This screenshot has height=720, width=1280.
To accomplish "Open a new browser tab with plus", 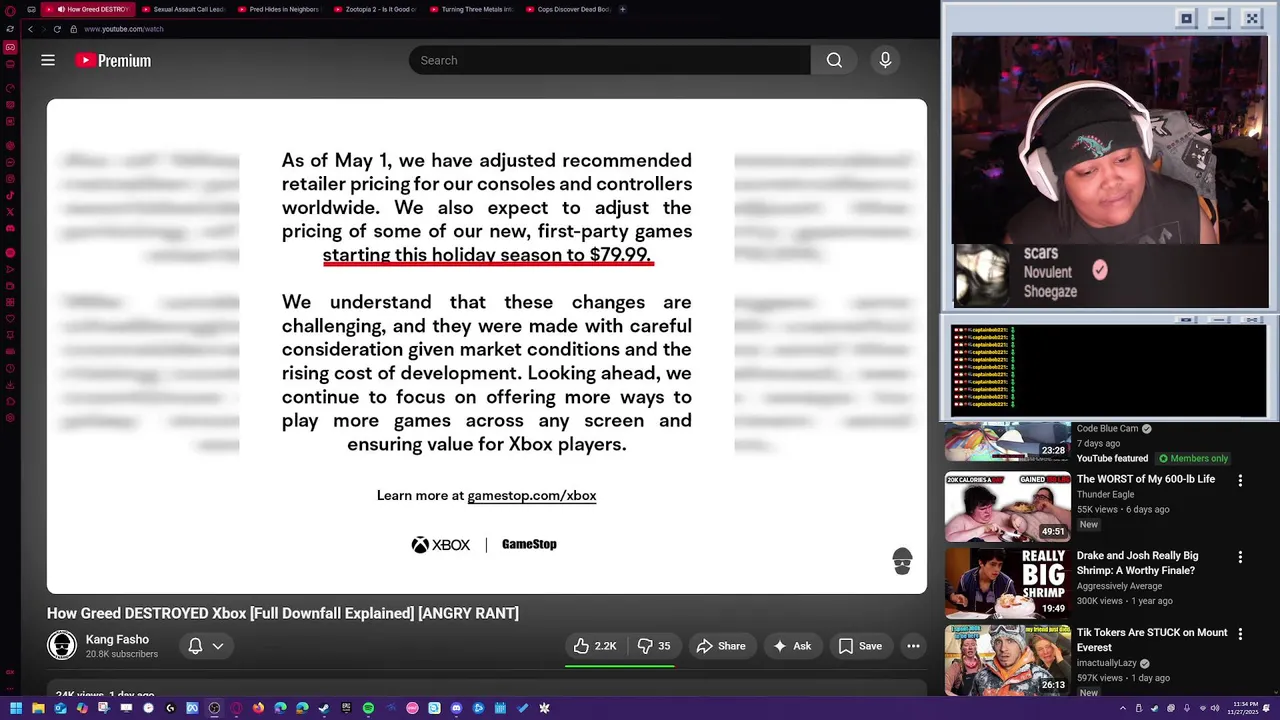I will coord(622,9).
